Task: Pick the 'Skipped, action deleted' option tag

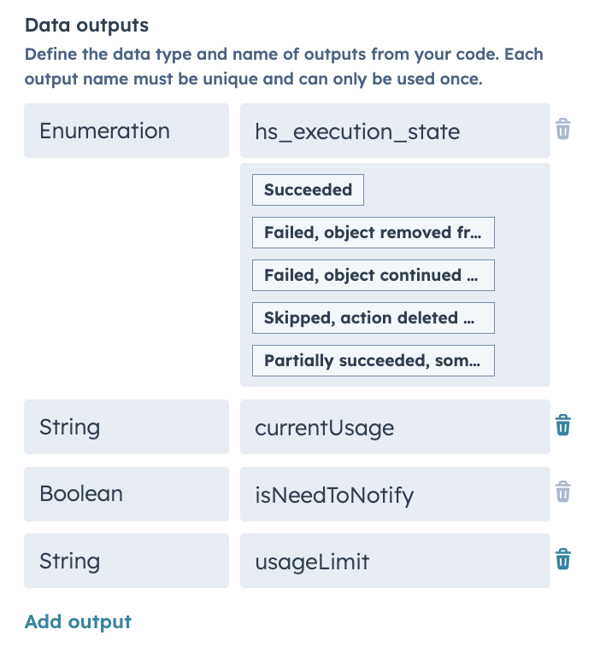Action: pyautogui.click(x=373, y=318)
